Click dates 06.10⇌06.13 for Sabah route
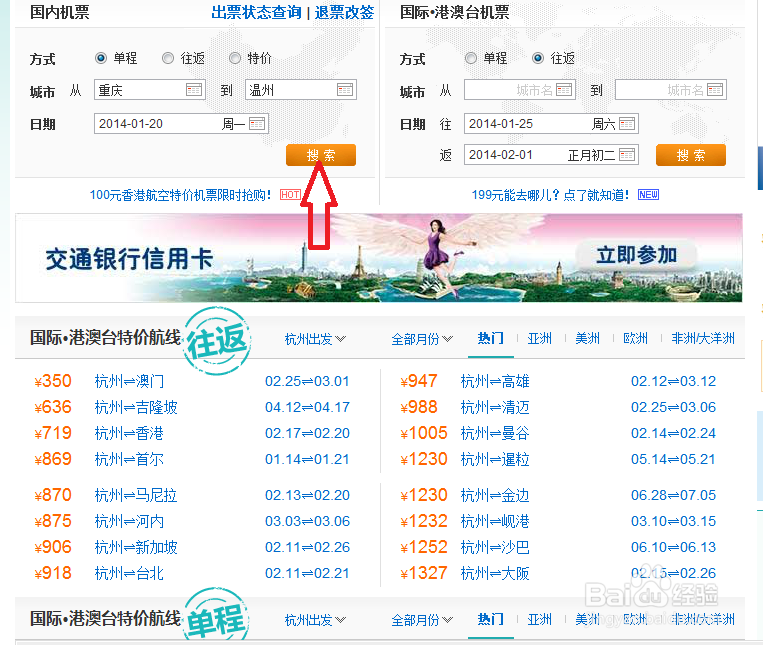This screenshot has height=645, width=763. (673, 547)
